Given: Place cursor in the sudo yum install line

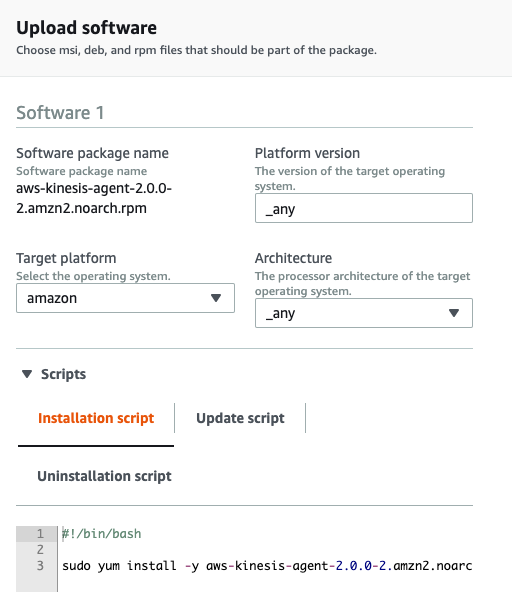Looking at the screenshot, I should [267, 566].
